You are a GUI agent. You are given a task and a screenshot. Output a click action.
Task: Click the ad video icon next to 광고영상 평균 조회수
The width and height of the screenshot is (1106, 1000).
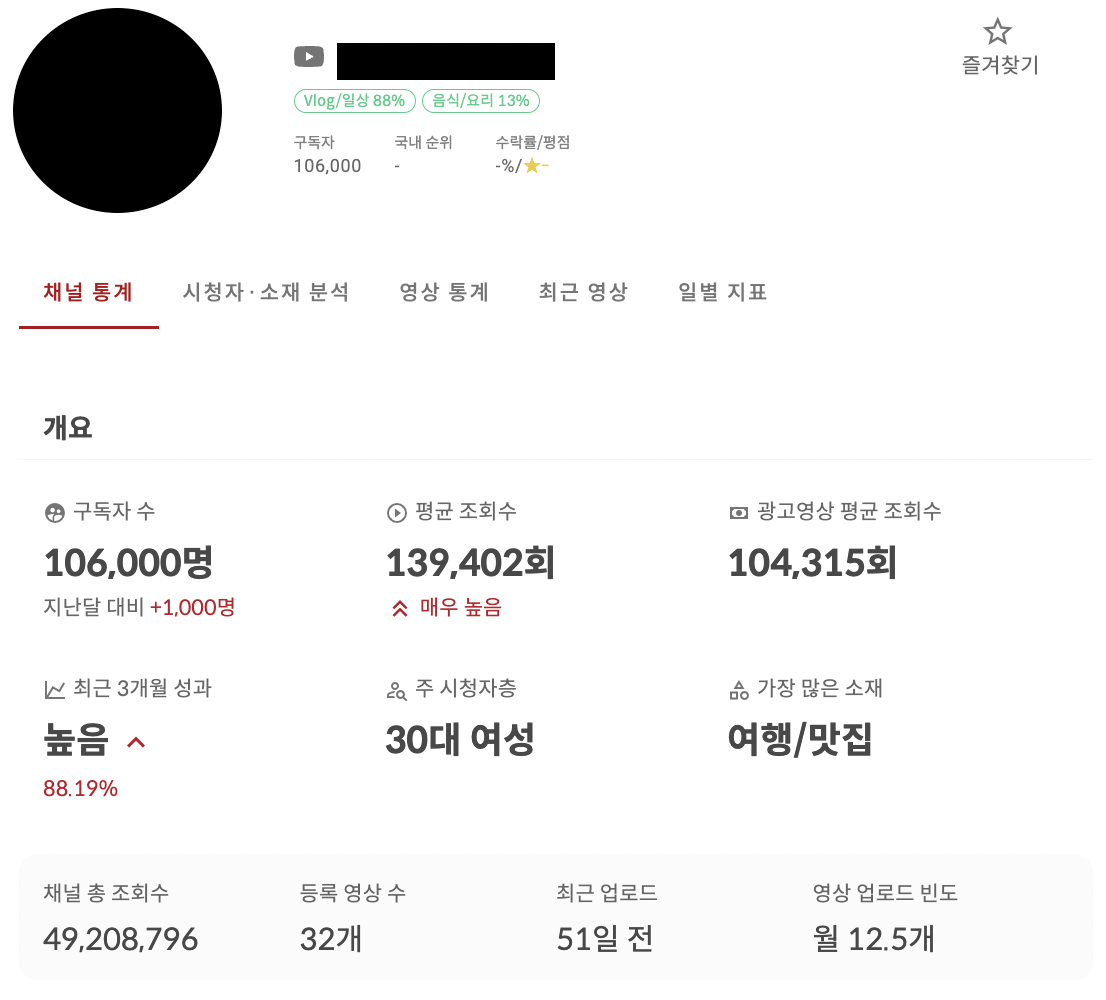[x=737, y=511]
